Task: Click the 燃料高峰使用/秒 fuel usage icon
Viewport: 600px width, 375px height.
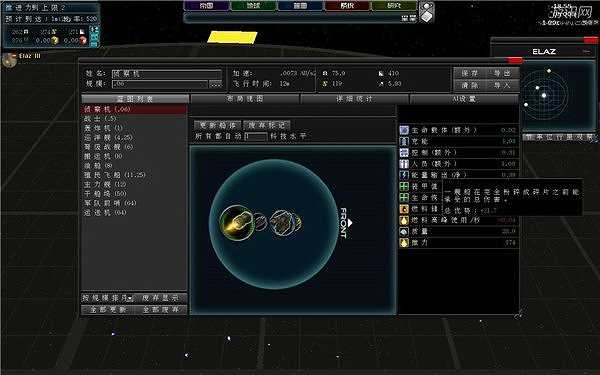Action: point(404,220)
